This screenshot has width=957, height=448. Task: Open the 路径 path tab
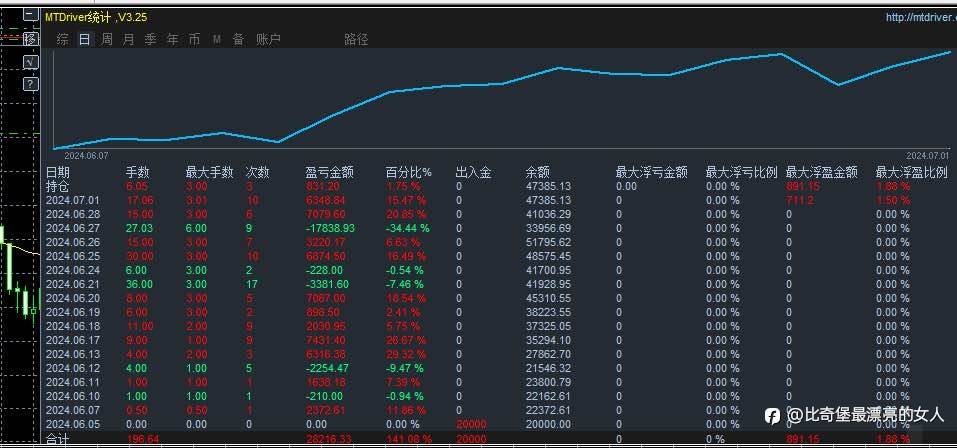[356, 40]
